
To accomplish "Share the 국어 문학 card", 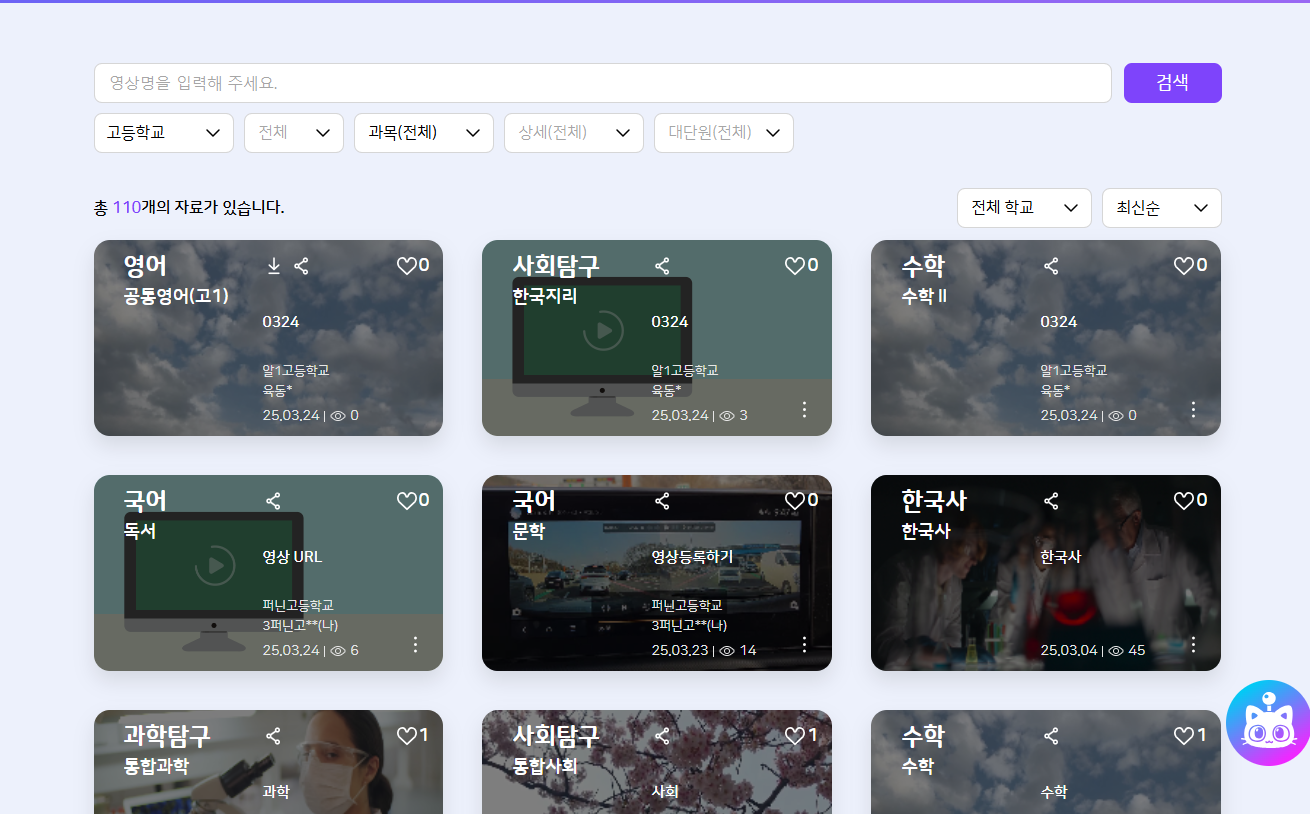I will (x=662, y=501).
